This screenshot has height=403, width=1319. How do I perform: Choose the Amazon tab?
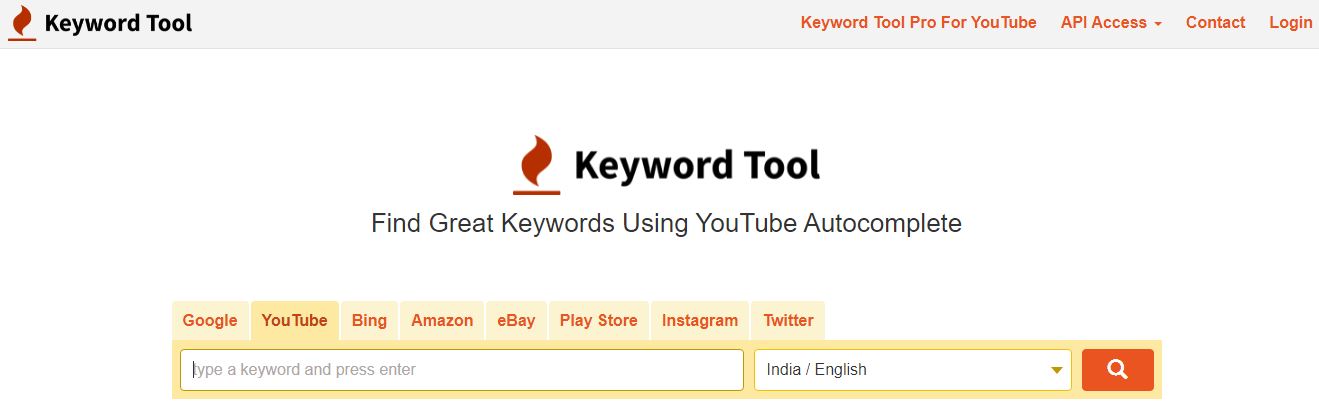[442, 321]
